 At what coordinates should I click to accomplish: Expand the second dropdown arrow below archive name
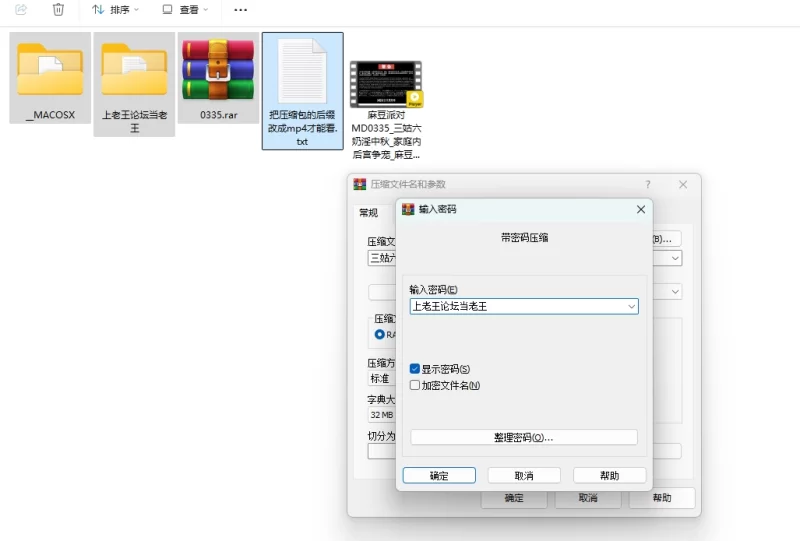pyautogui.click(x=675, y=292)
